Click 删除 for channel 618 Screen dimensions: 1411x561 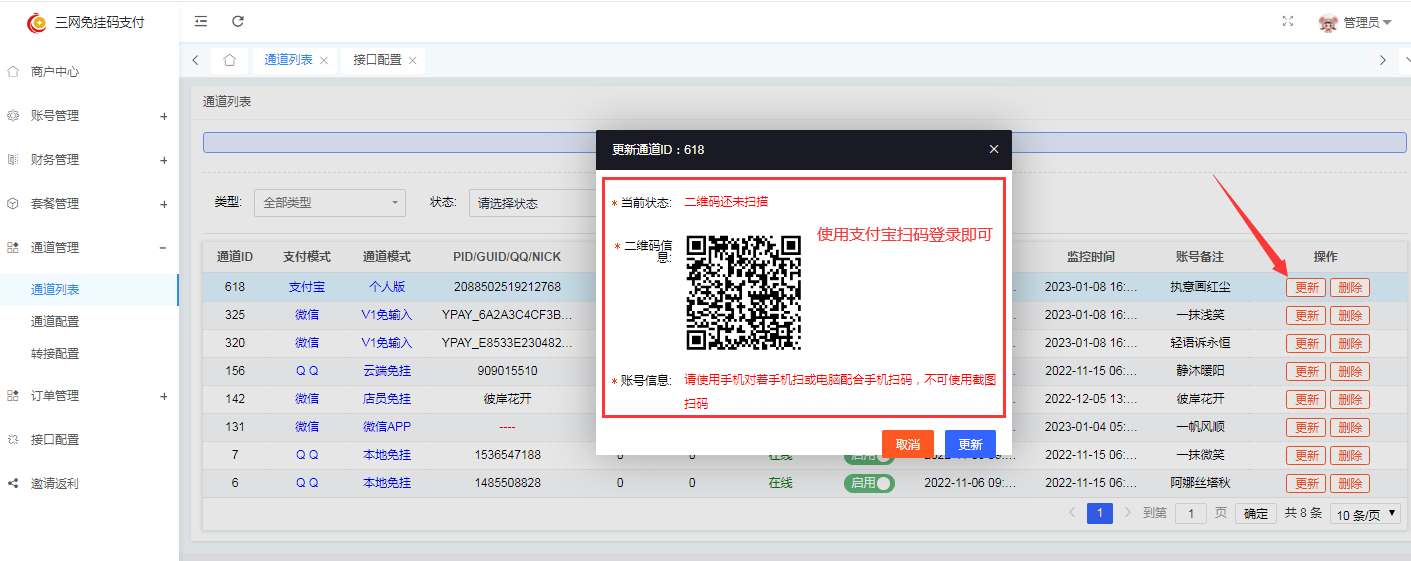point(1350,288)
